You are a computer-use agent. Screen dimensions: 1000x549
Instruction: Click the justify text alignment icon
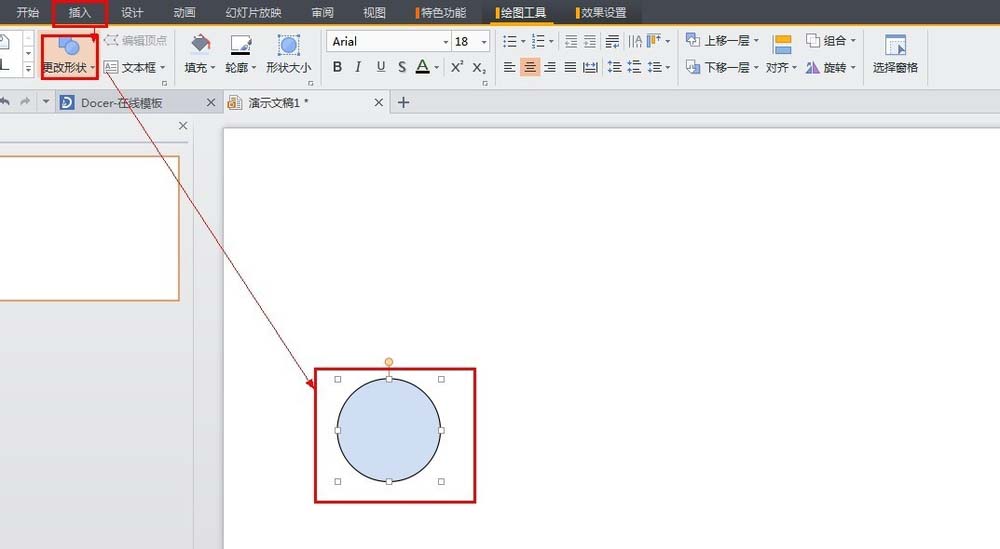point(570,67)
